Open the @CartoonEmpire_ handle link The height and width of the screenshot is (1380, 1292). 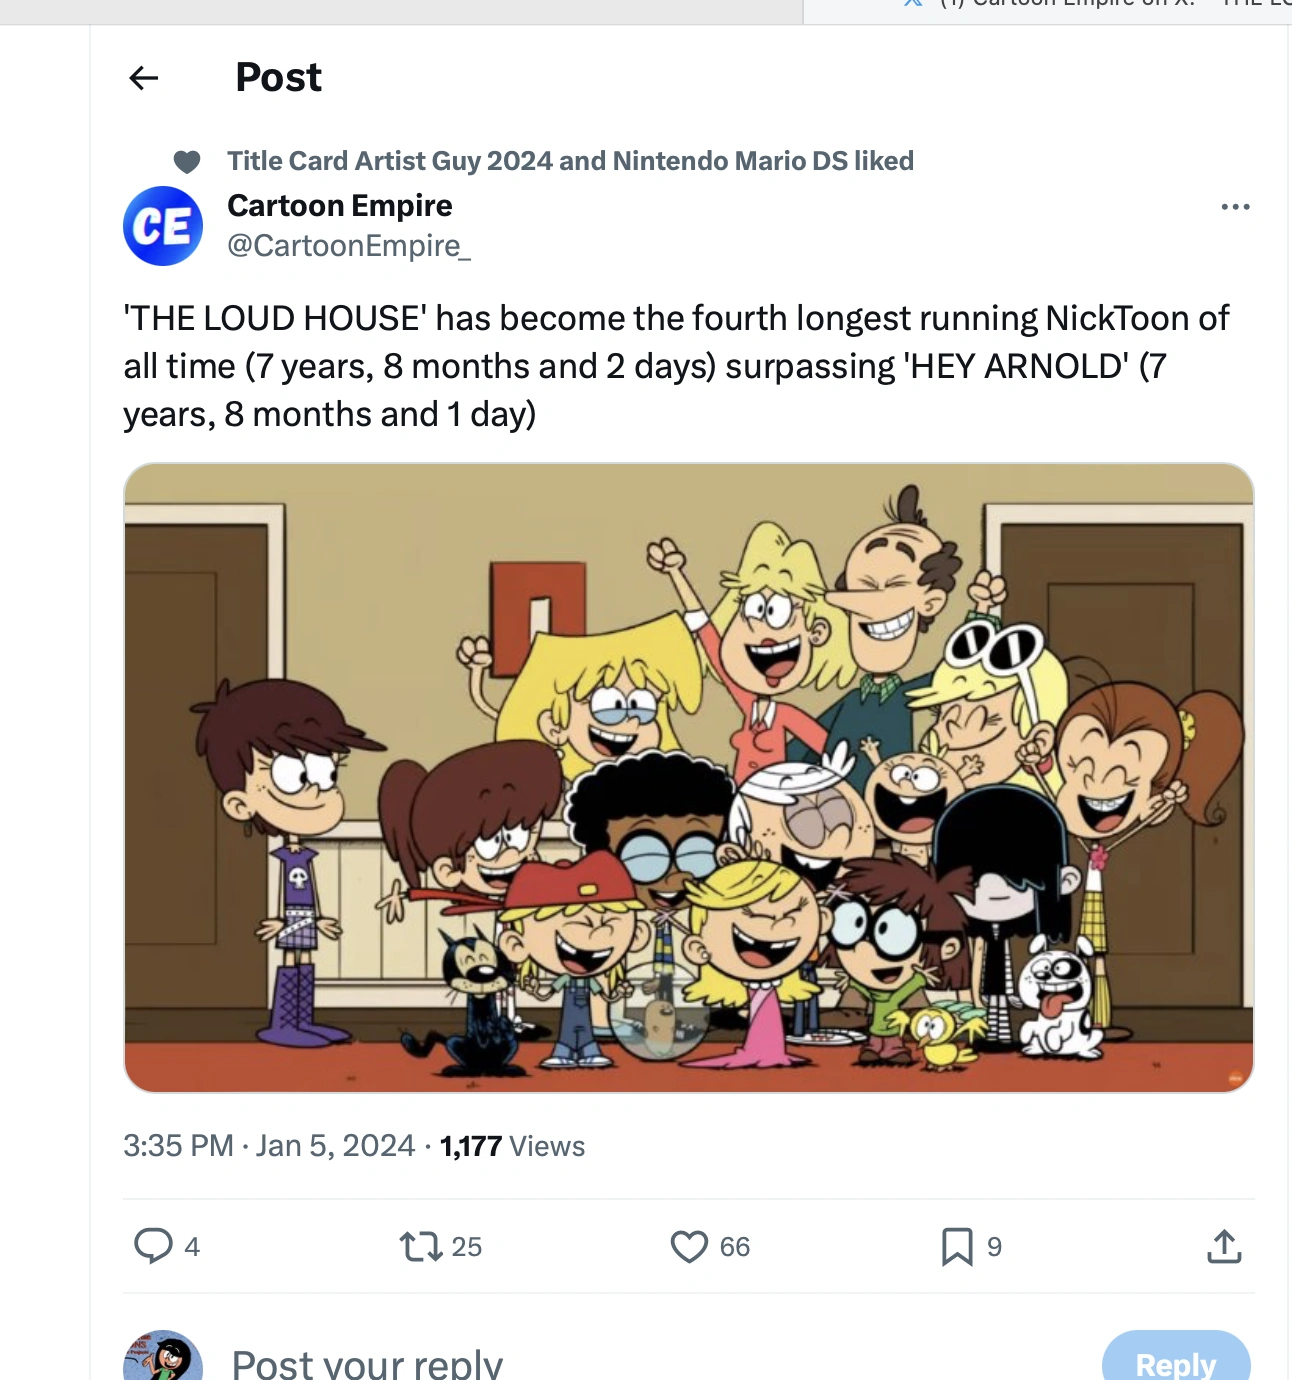coord(350,246)
